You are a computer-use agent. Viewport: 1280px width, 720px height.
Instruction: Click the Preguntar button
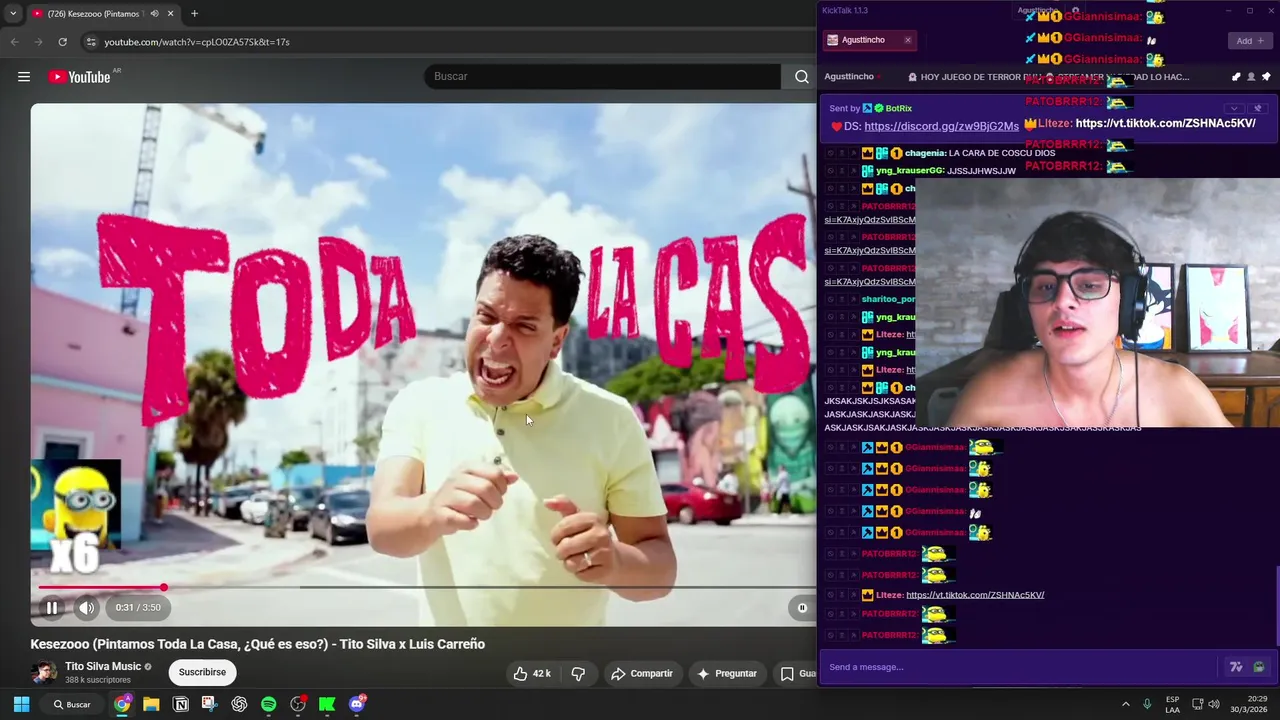(727, 673)
